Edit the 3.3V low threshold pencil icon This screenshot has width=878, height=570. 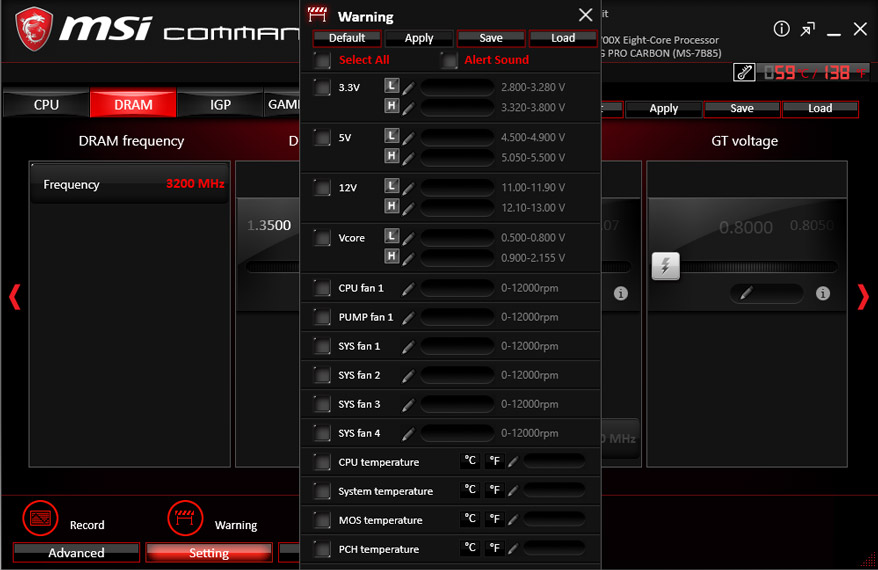coord(408,88)
